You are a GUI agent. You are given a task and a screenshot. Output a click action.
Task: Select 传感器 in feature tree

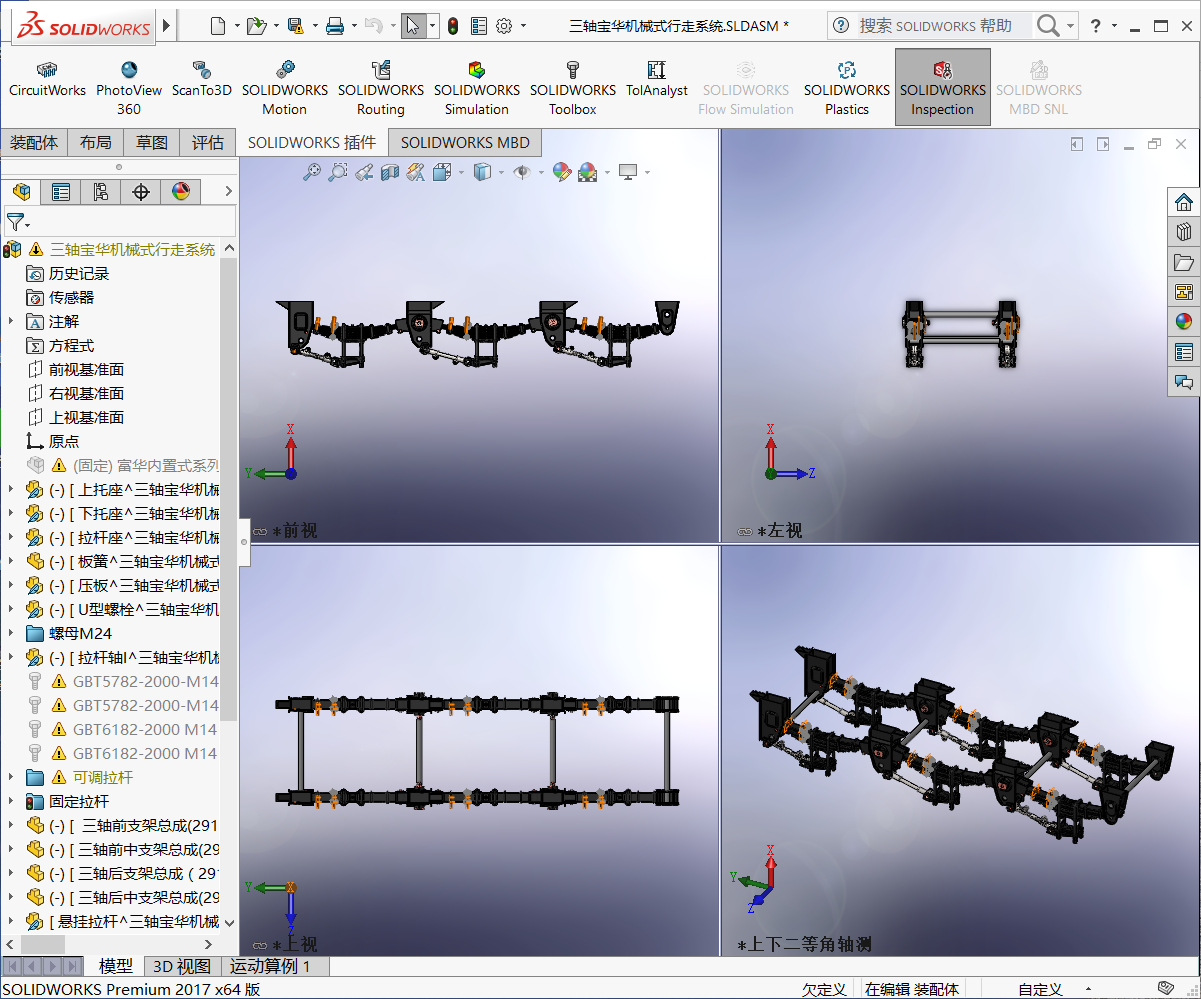point(72,298)
